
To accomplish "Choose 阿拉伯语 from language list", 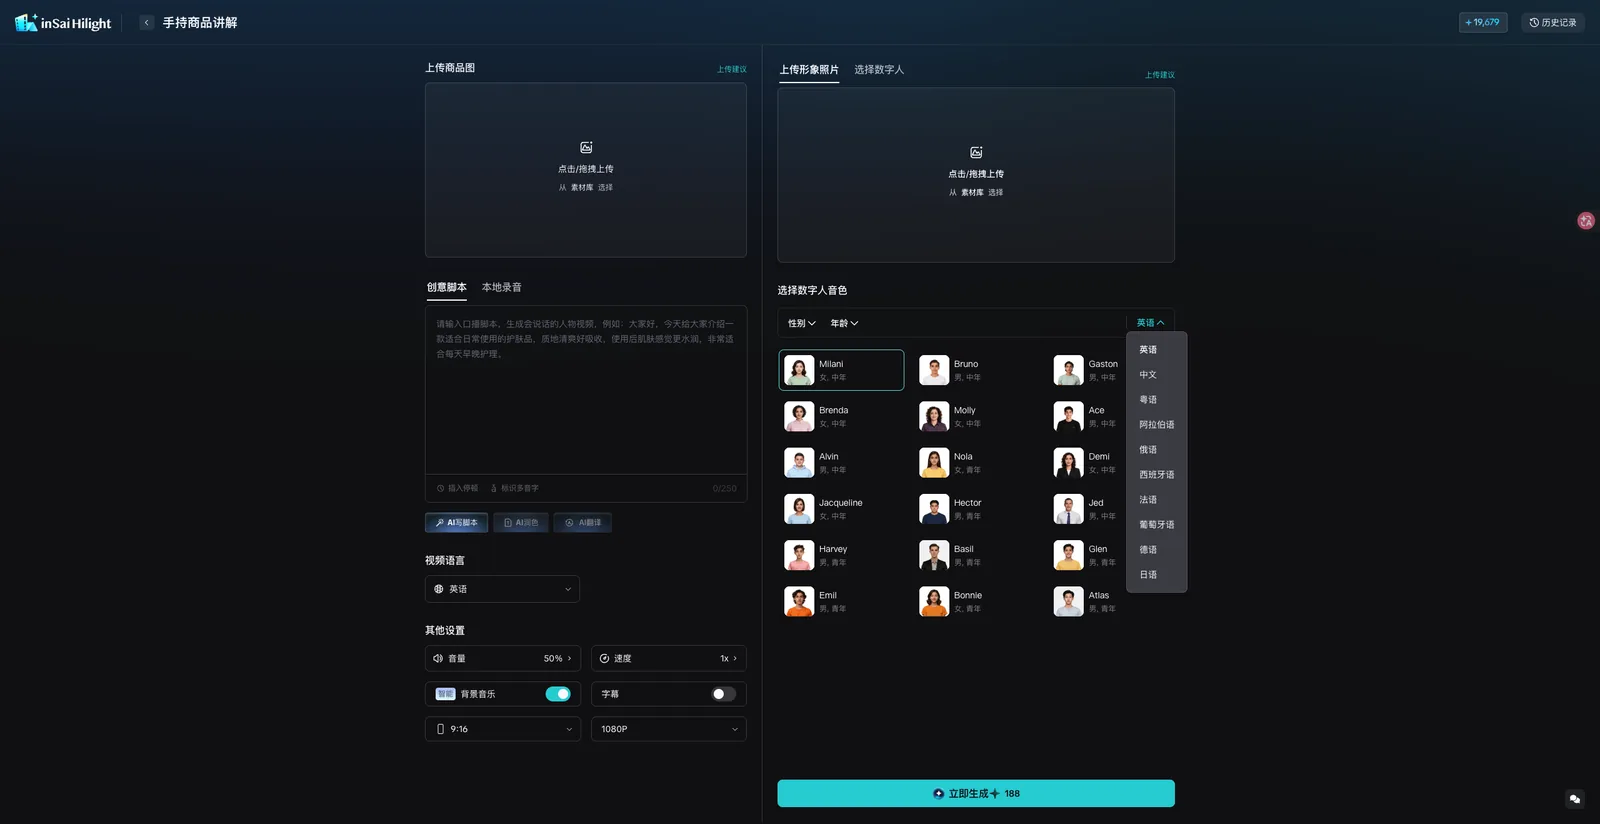I will coord(1156,425).
